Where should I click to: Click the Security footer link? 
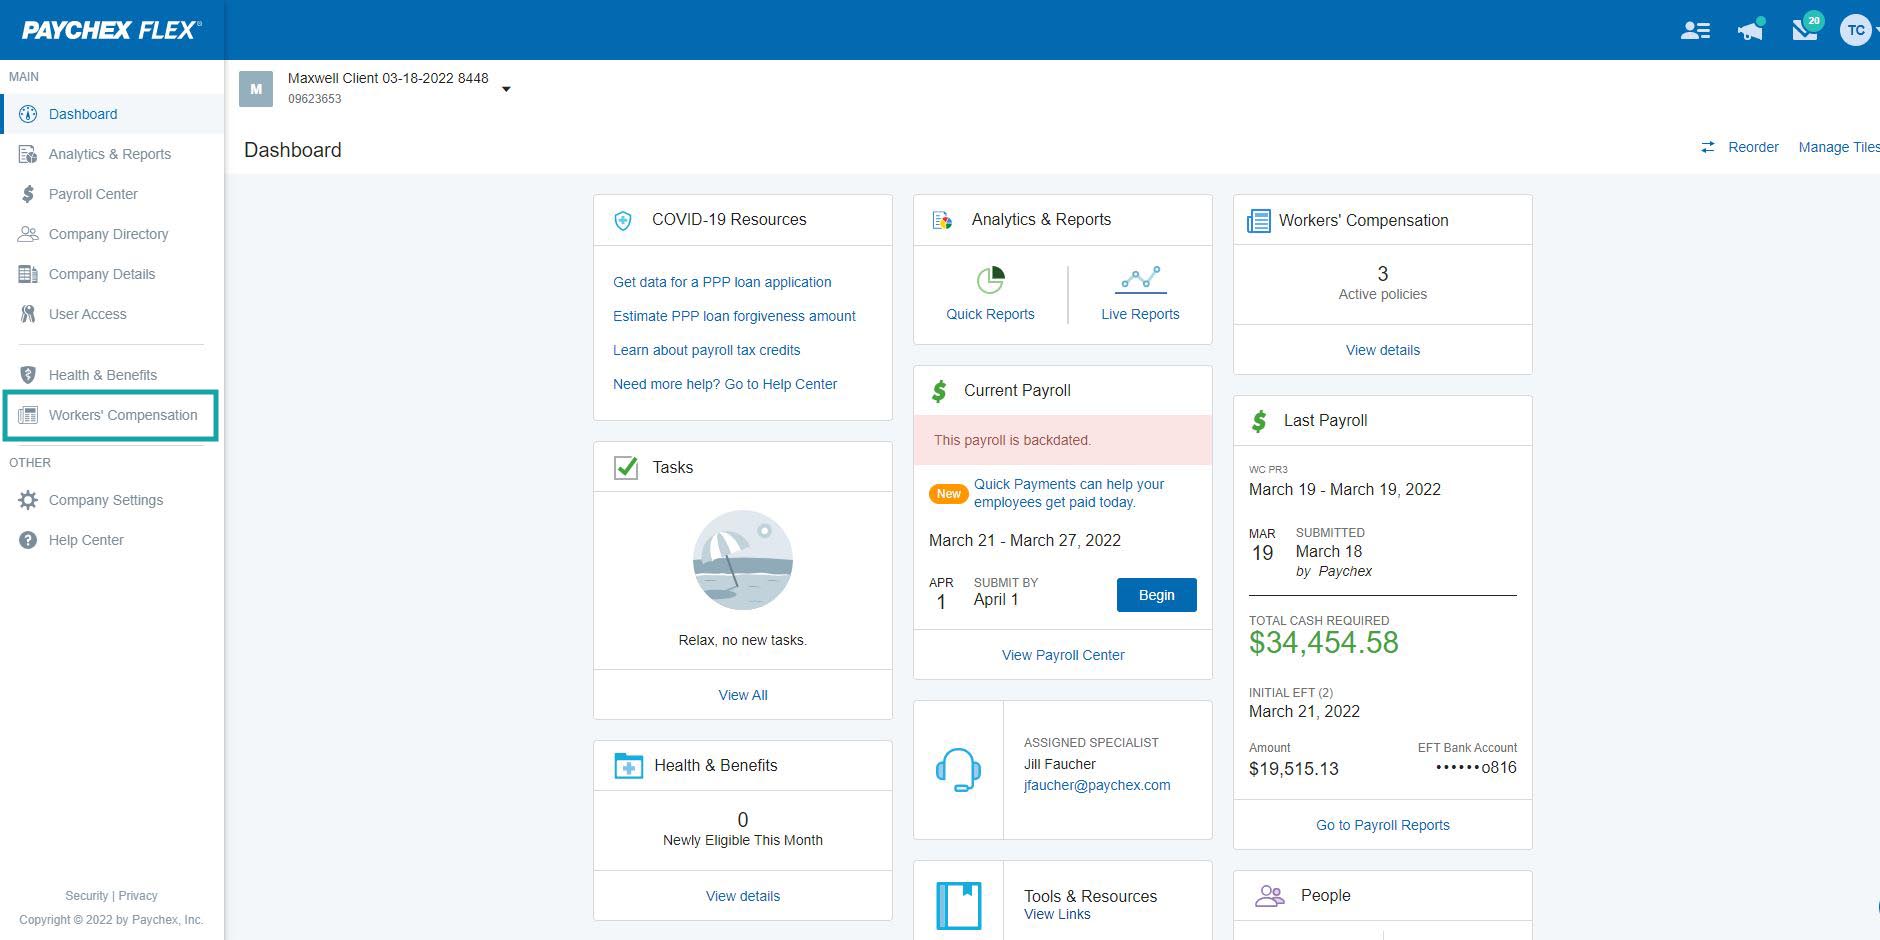coord(86,896)
